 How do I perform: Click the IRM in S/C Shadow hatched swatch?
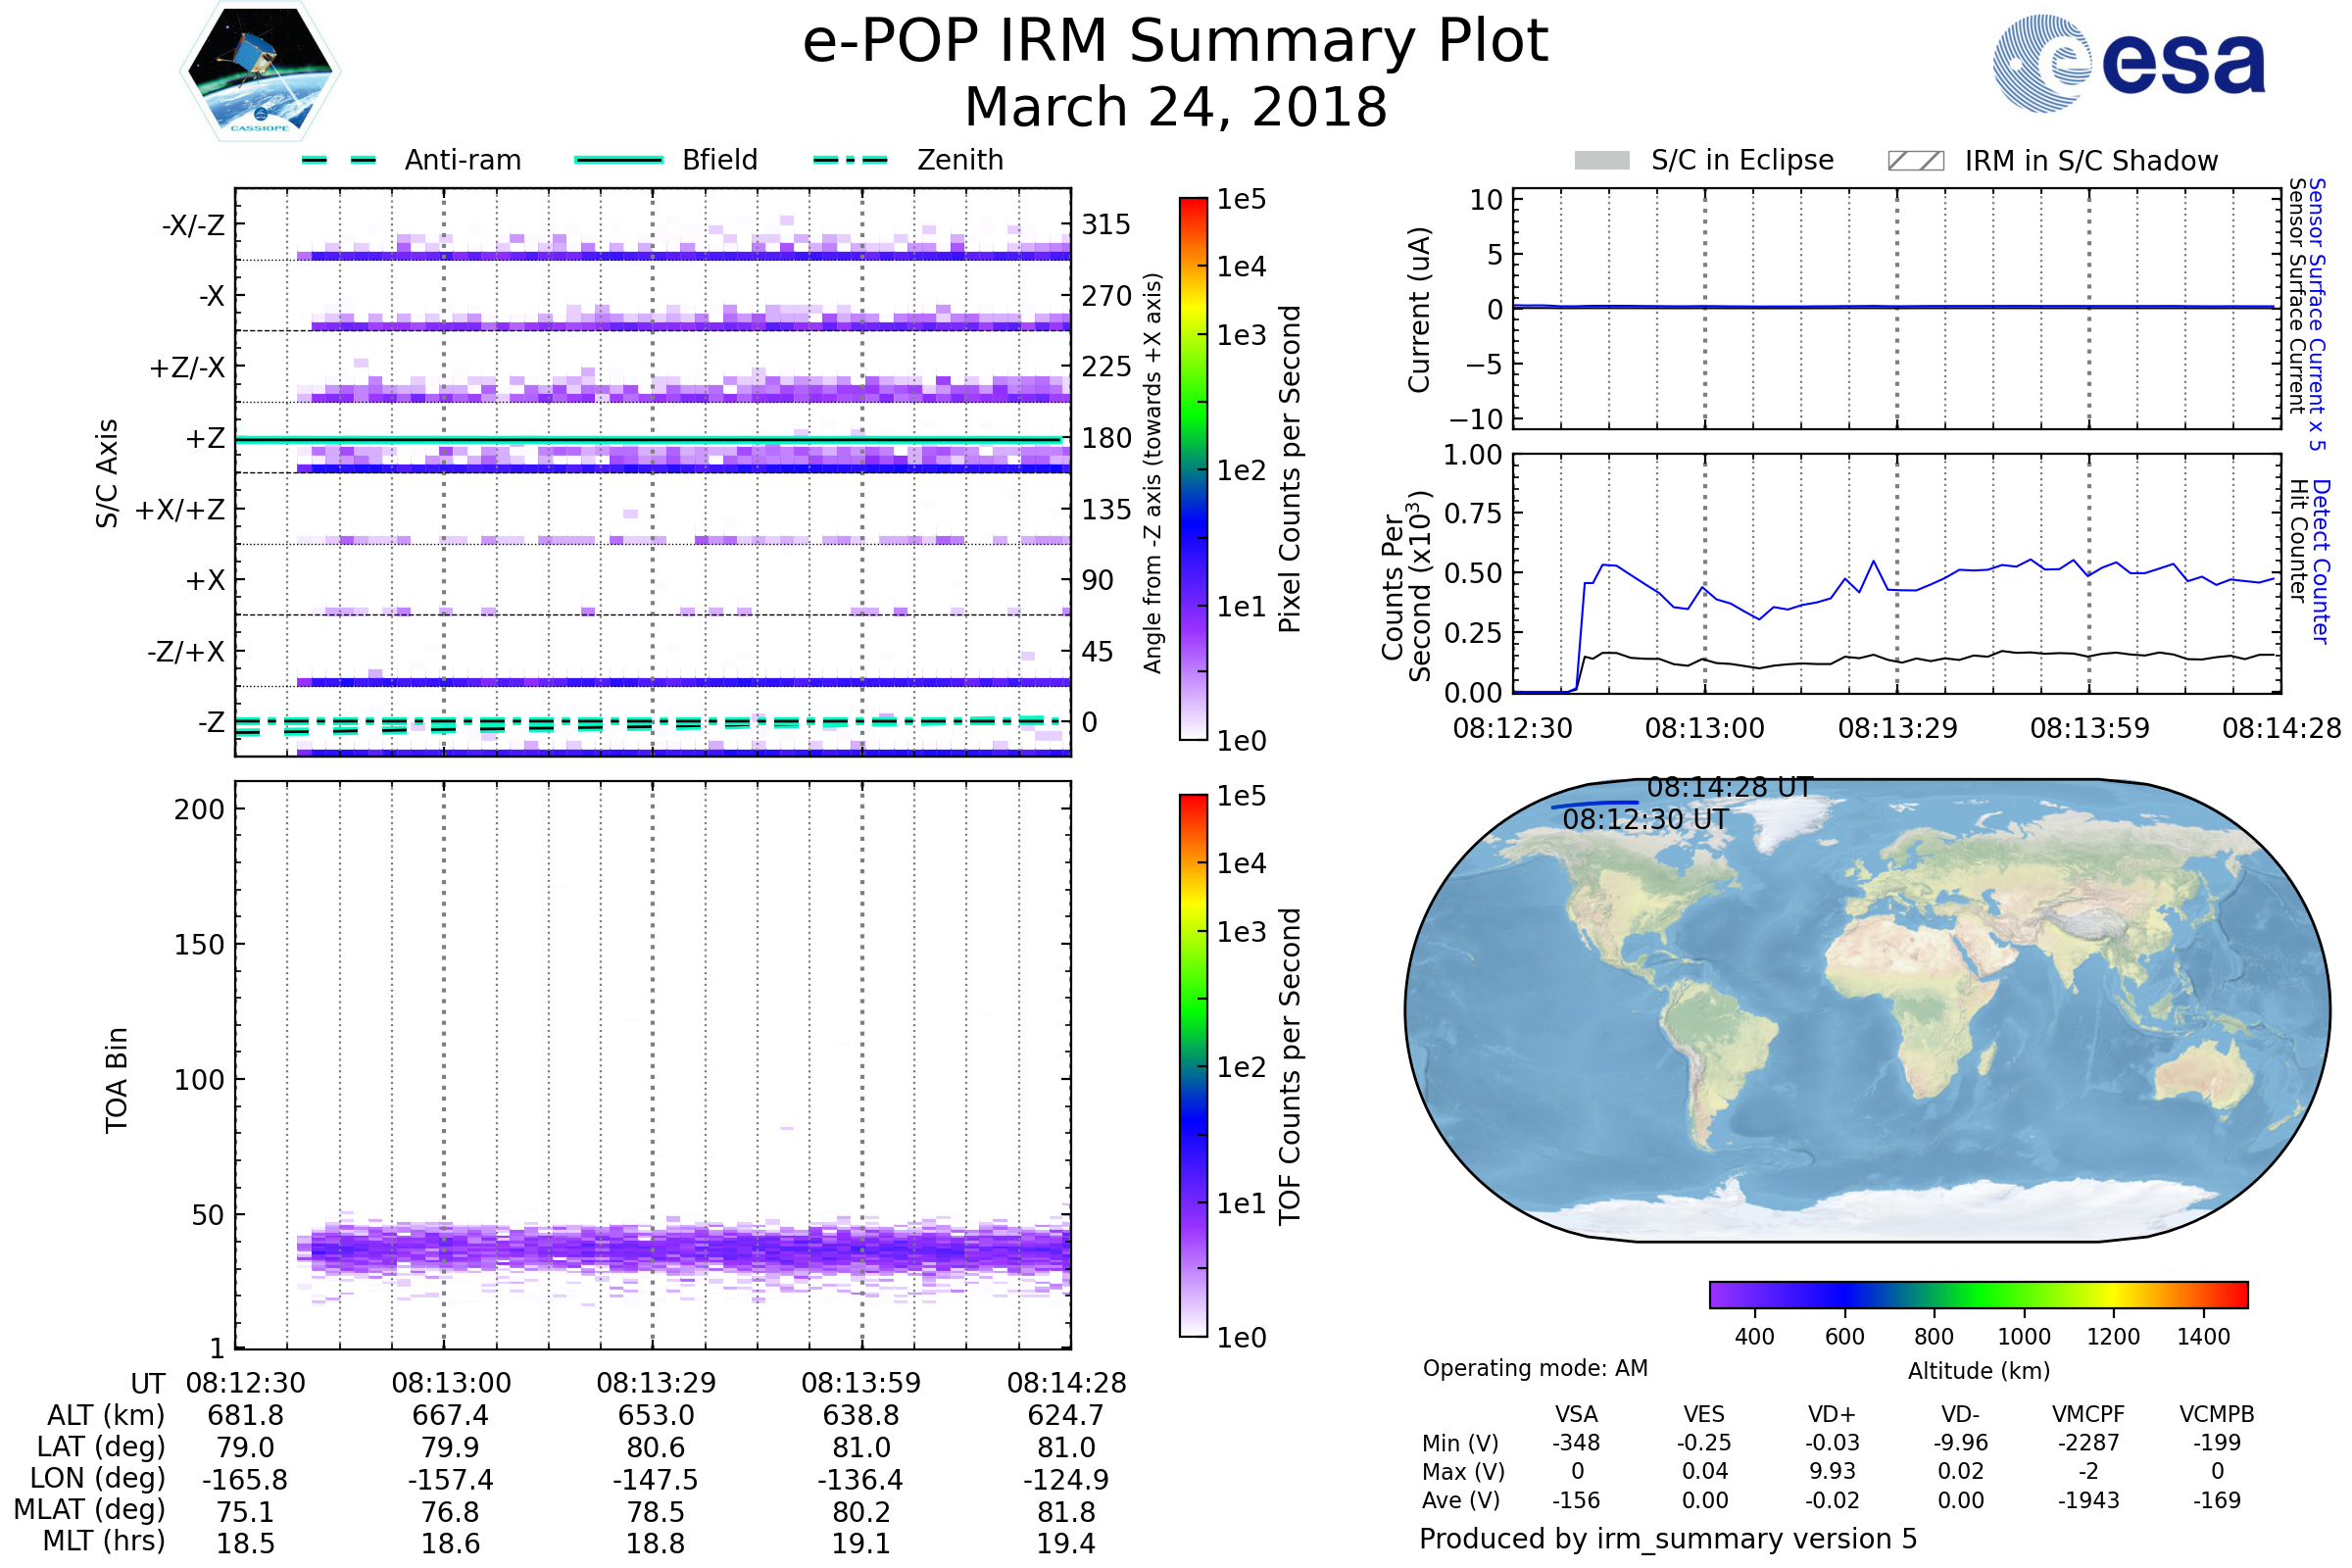coord(1915,161)
